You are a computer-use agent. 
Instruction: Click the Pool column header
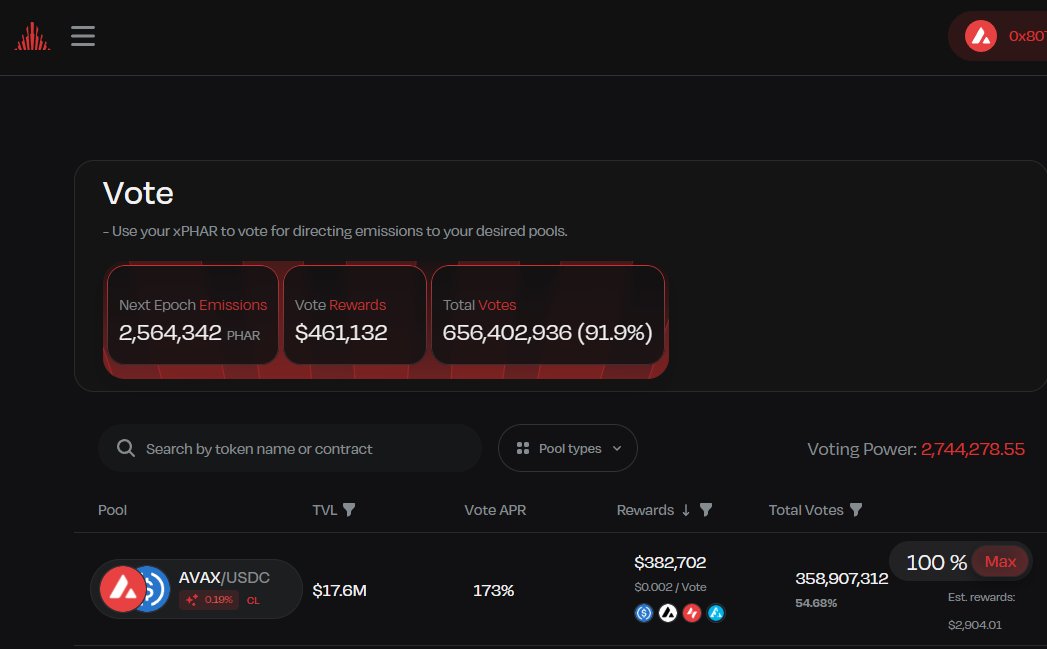(112, 510)
